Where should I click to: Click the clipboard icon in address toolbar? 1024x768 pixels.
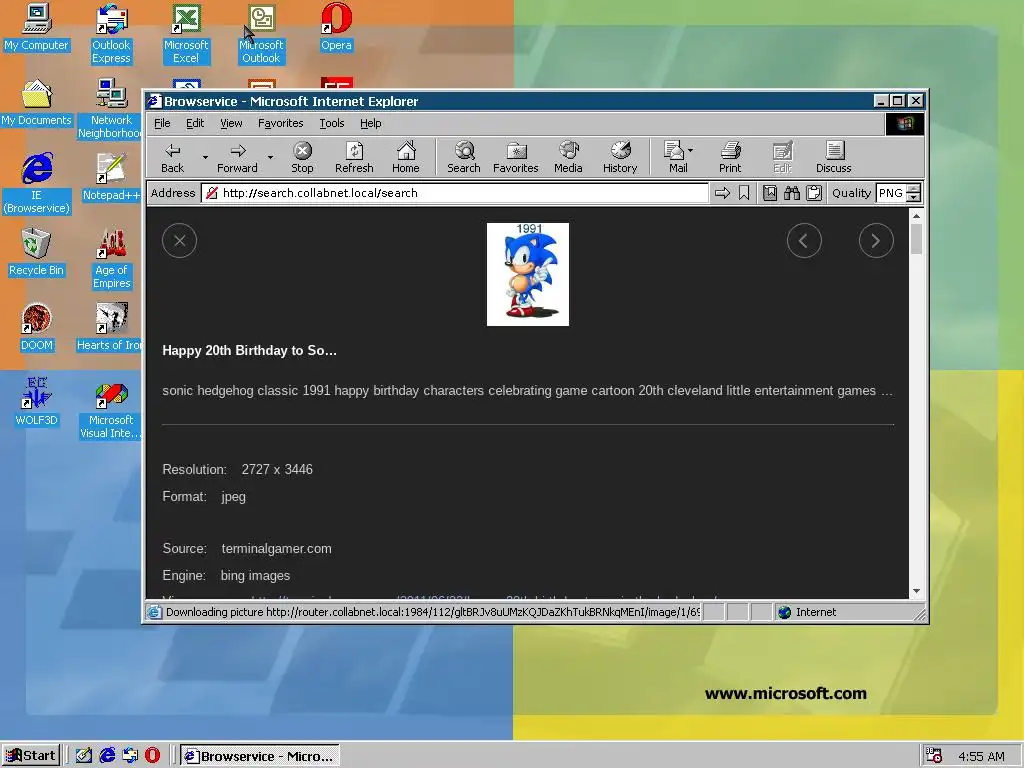click(x=814, y=193)
